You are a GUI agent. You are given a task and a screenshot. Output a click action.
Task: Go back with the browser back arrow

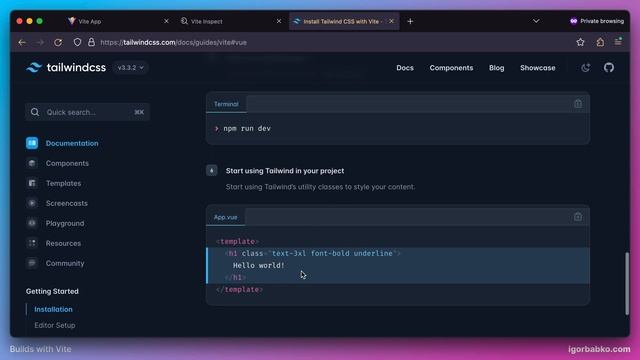click(22, 42)
